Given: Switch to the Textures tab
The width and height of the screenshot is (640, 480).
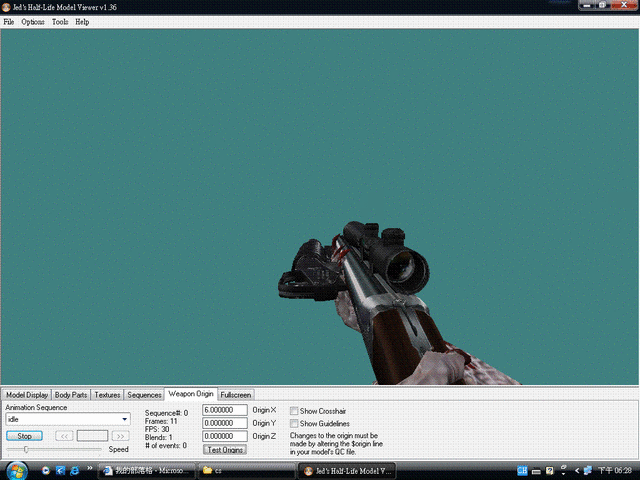Looking at the screenshot, I should [107, 395].
